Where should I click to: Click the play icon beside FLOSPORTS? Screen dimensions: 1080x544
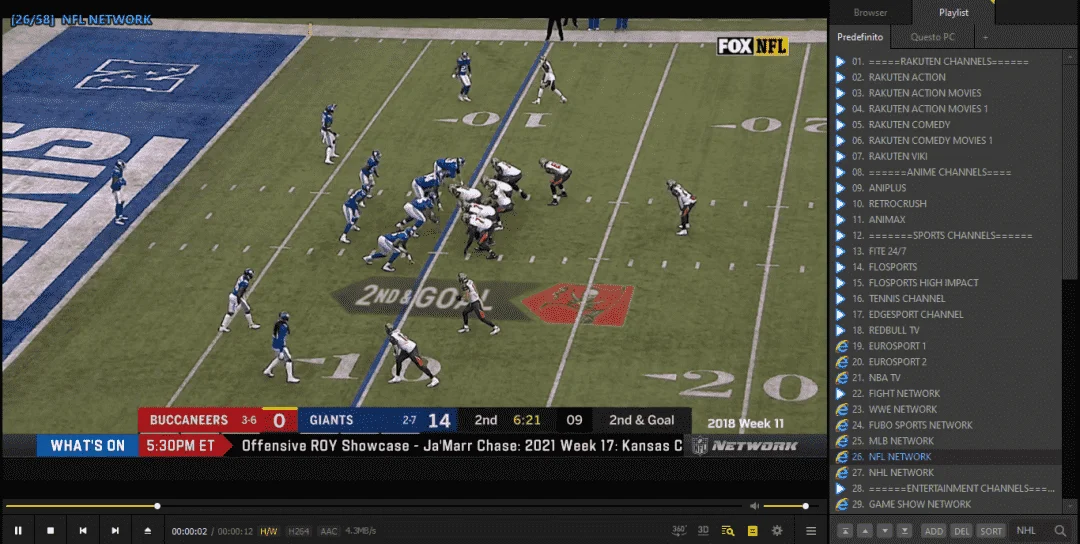pyautogui.click(x=841, y=267)
